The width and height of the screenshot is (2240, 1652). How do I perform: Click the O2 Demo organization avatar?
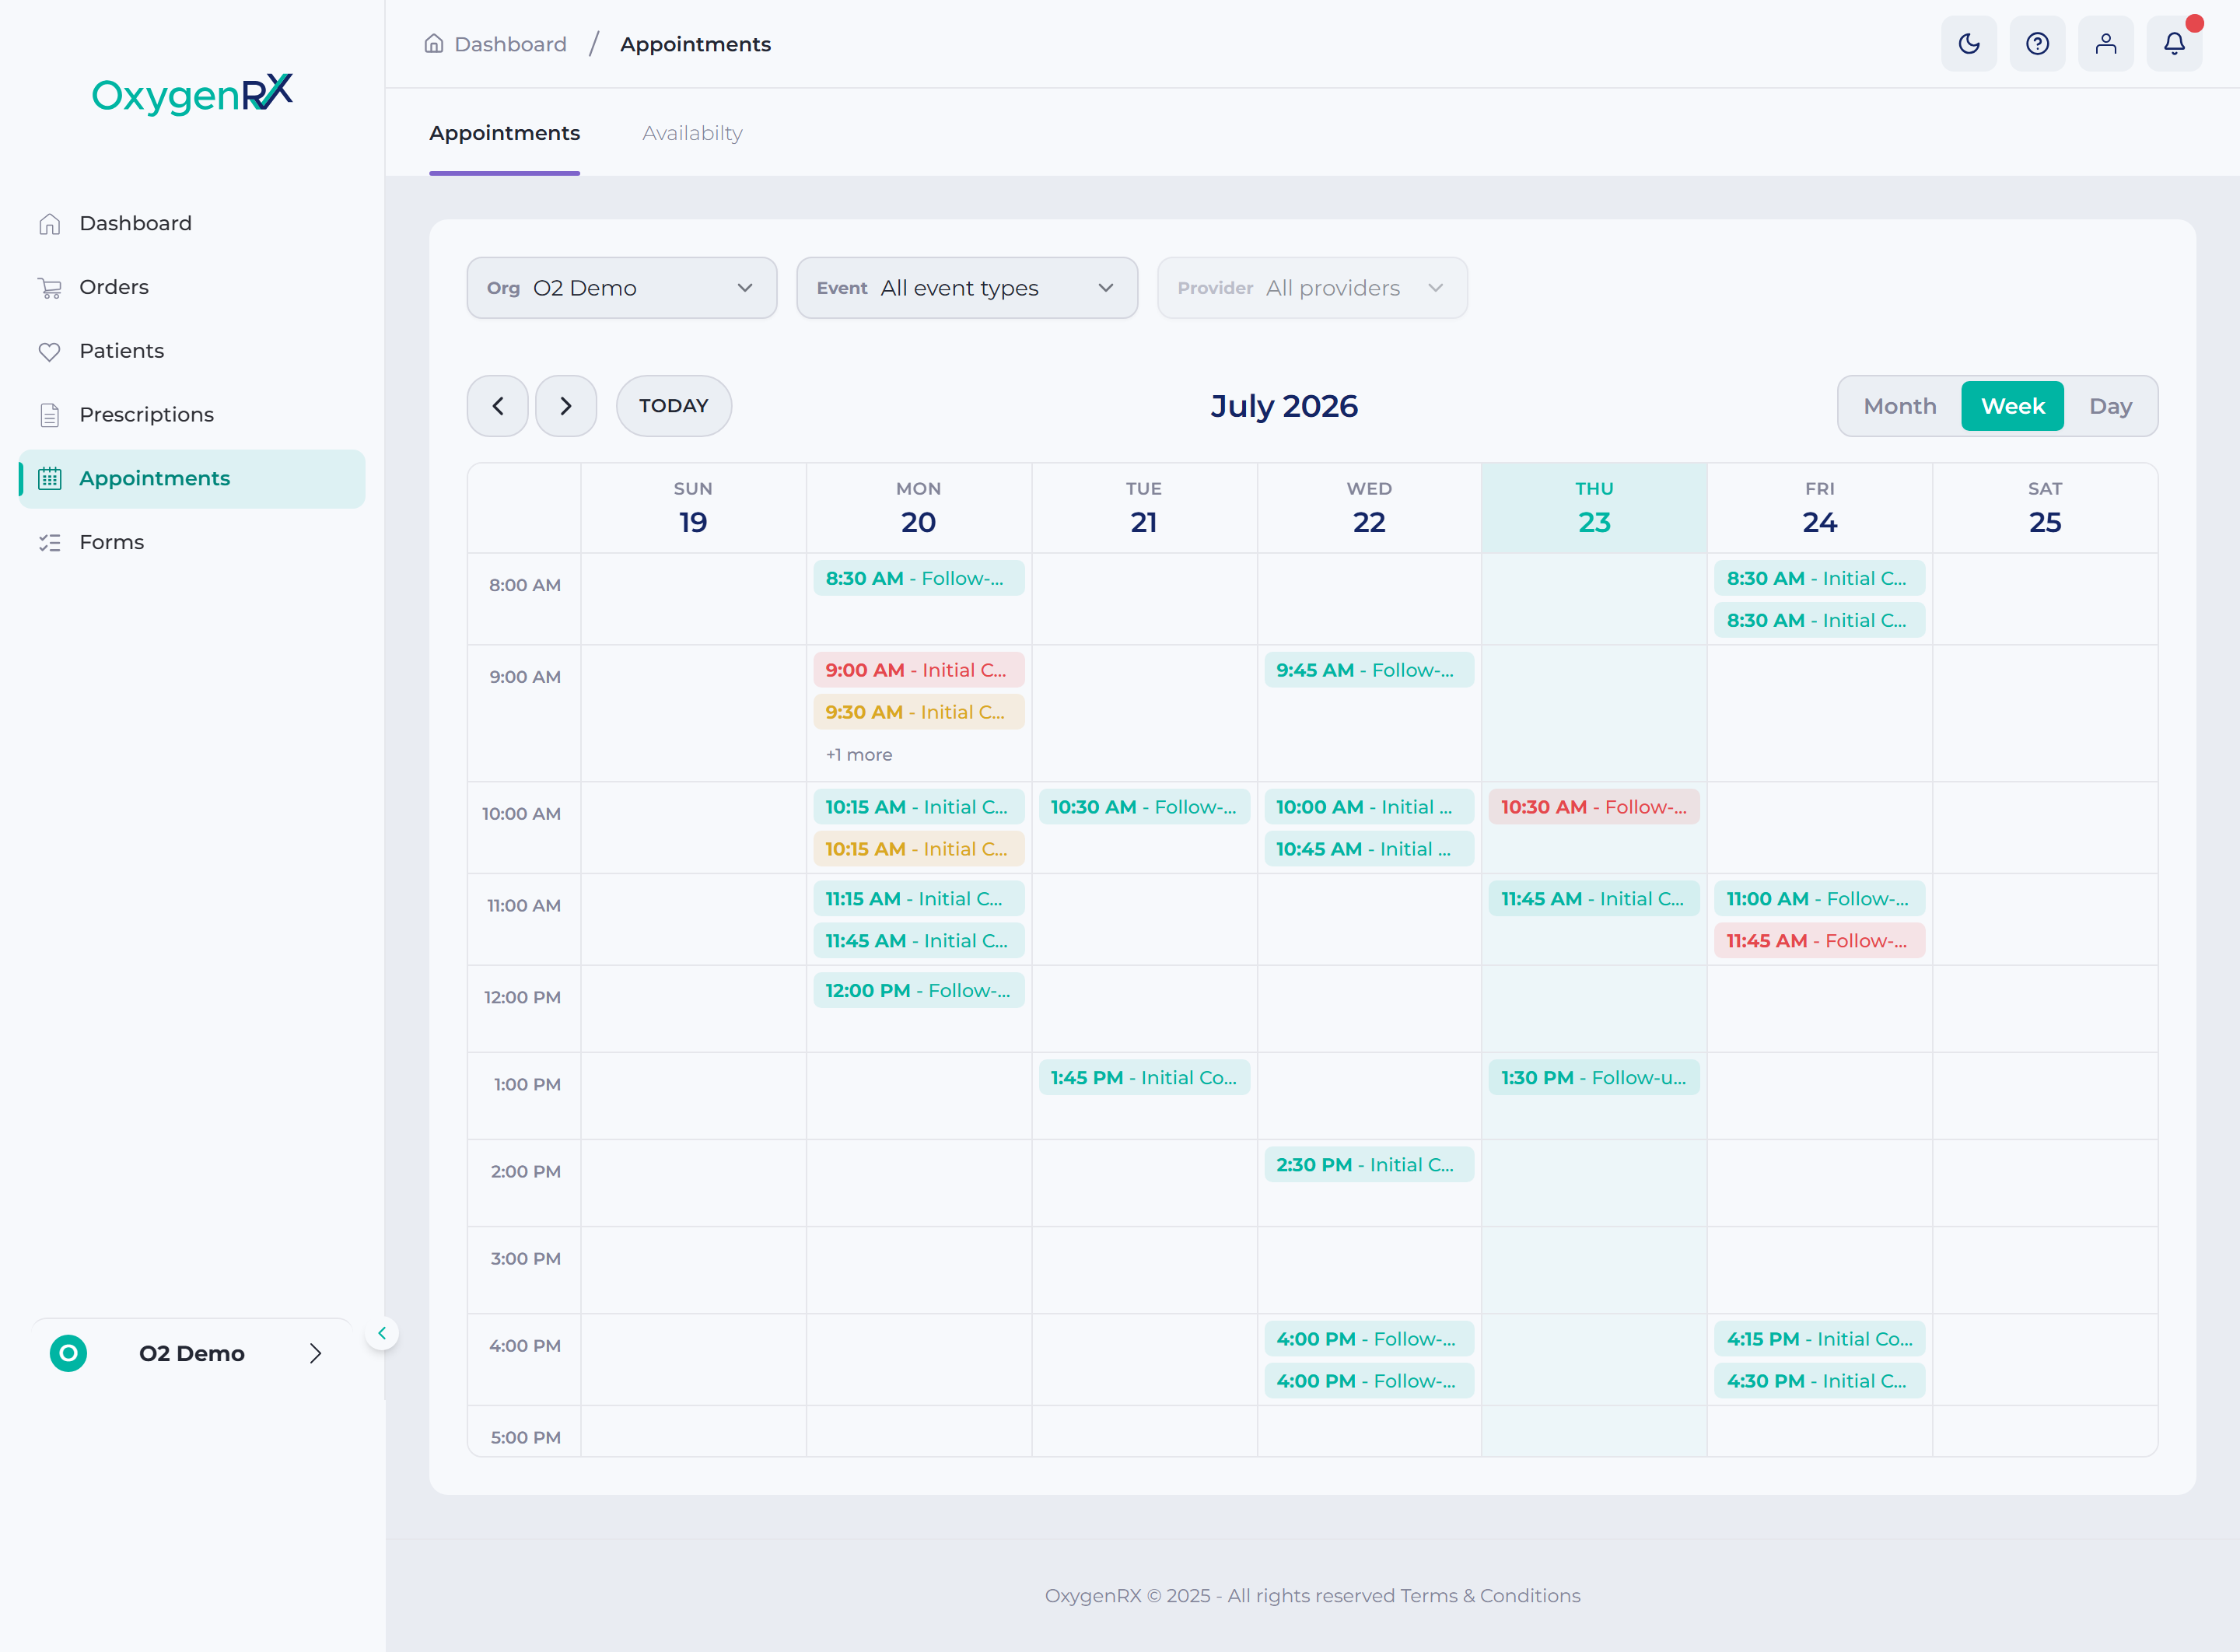pyautogui.click(x=68, y=1353)
